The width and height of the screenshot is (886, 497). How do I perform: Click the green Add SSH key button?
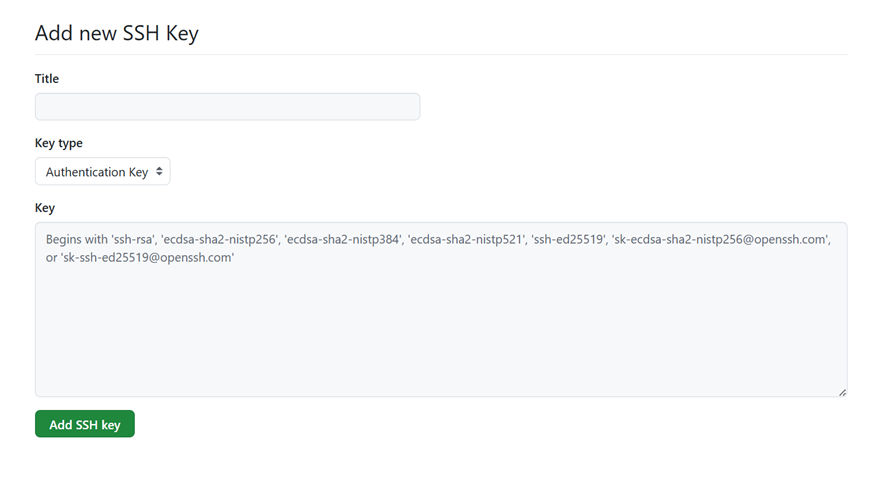(85, 424)
